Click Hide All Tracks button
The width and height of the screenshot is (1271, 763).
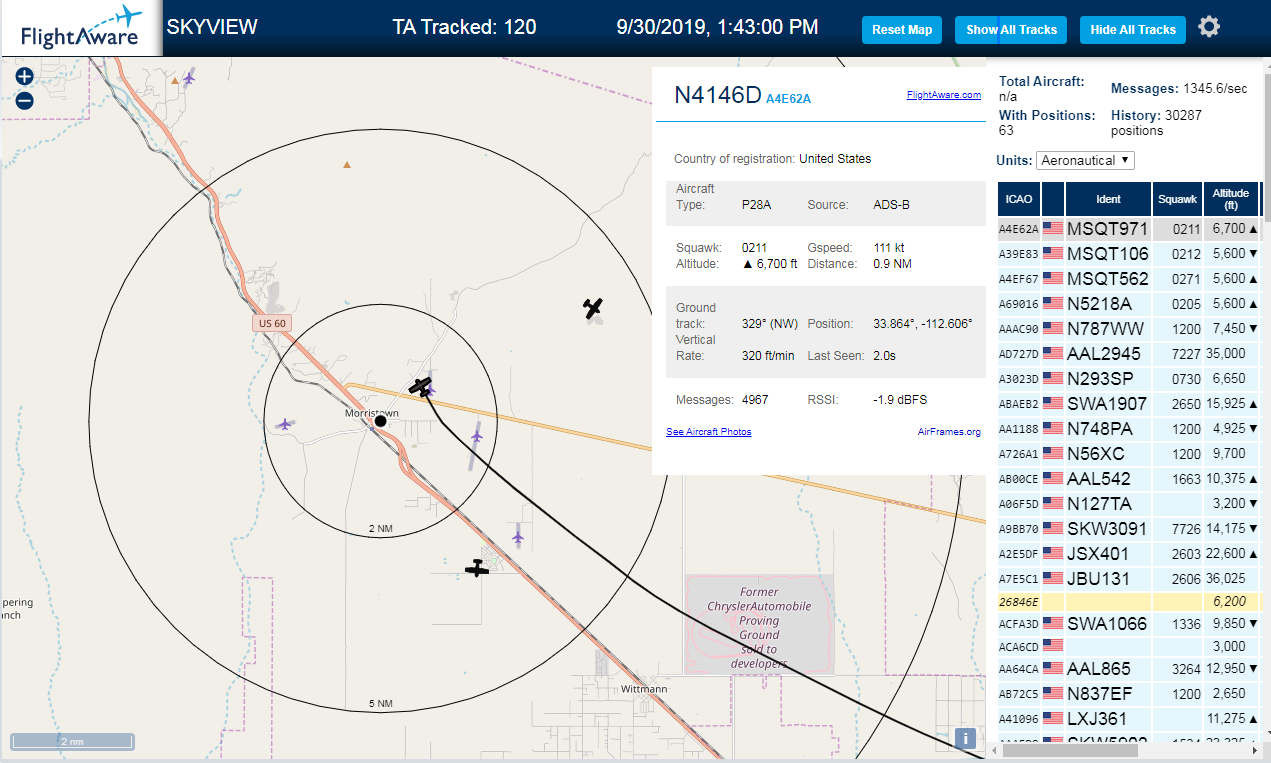pos(1133,30)
